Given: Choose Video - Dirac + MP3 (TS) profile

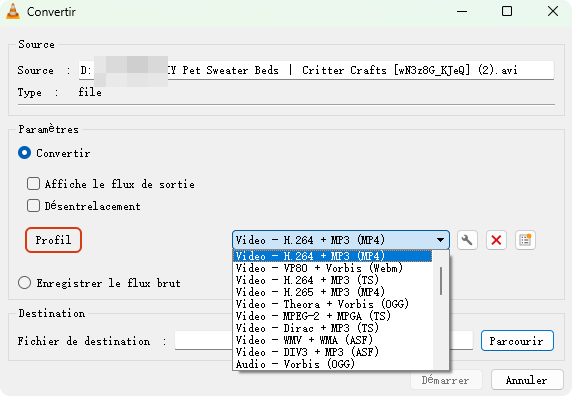Looking at the screenshot, I should click(332, 328).
